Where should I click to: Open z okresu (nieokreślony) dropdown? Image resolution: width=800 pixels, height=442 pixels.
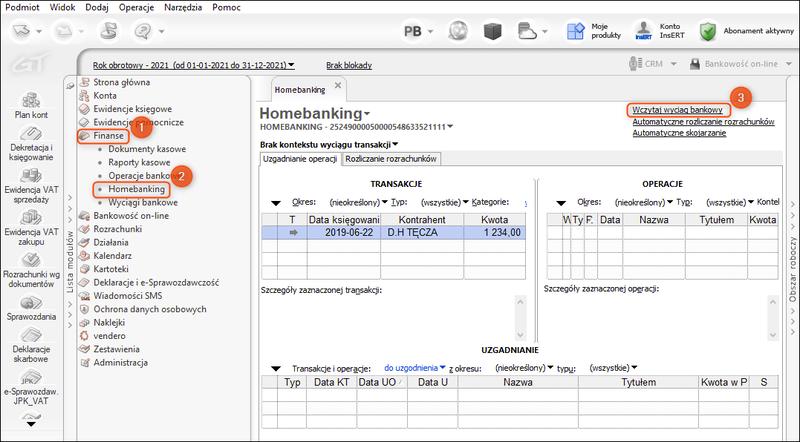[x=523, y=368]
